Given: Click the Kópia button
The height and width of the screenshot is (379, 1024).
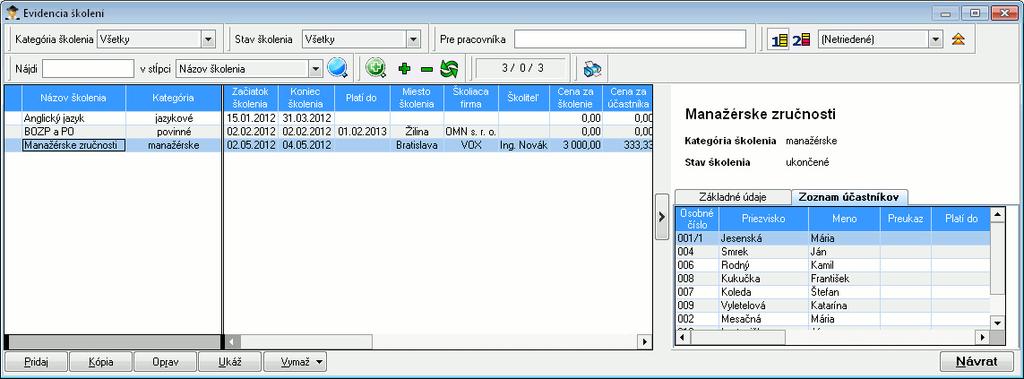Looking at the screenshot, I should coord(101,361).
